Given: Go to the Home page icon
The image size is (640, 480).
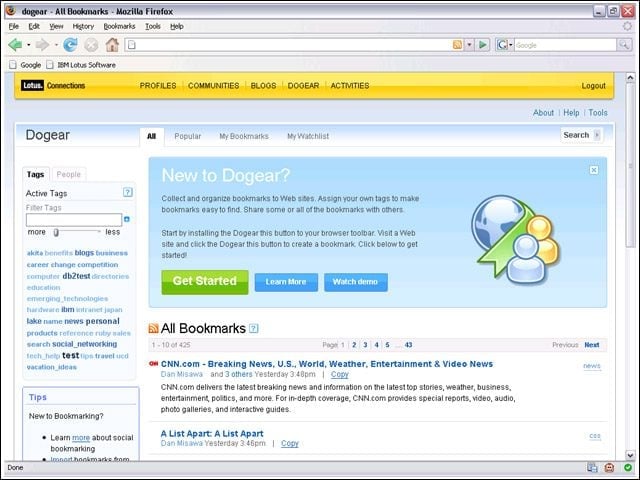Looking at the screenshot, I should coord(112,44).
